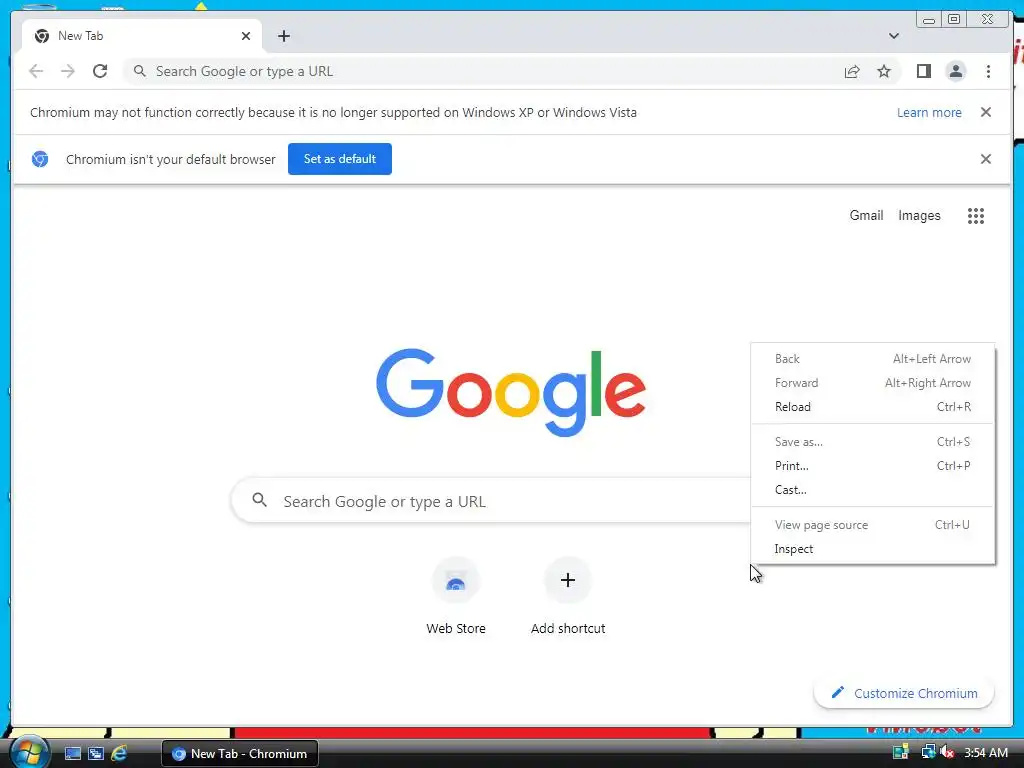Open the Chromium three-dot menu
The width and height of the screenshot is (1024, 768).
point(988,71)
